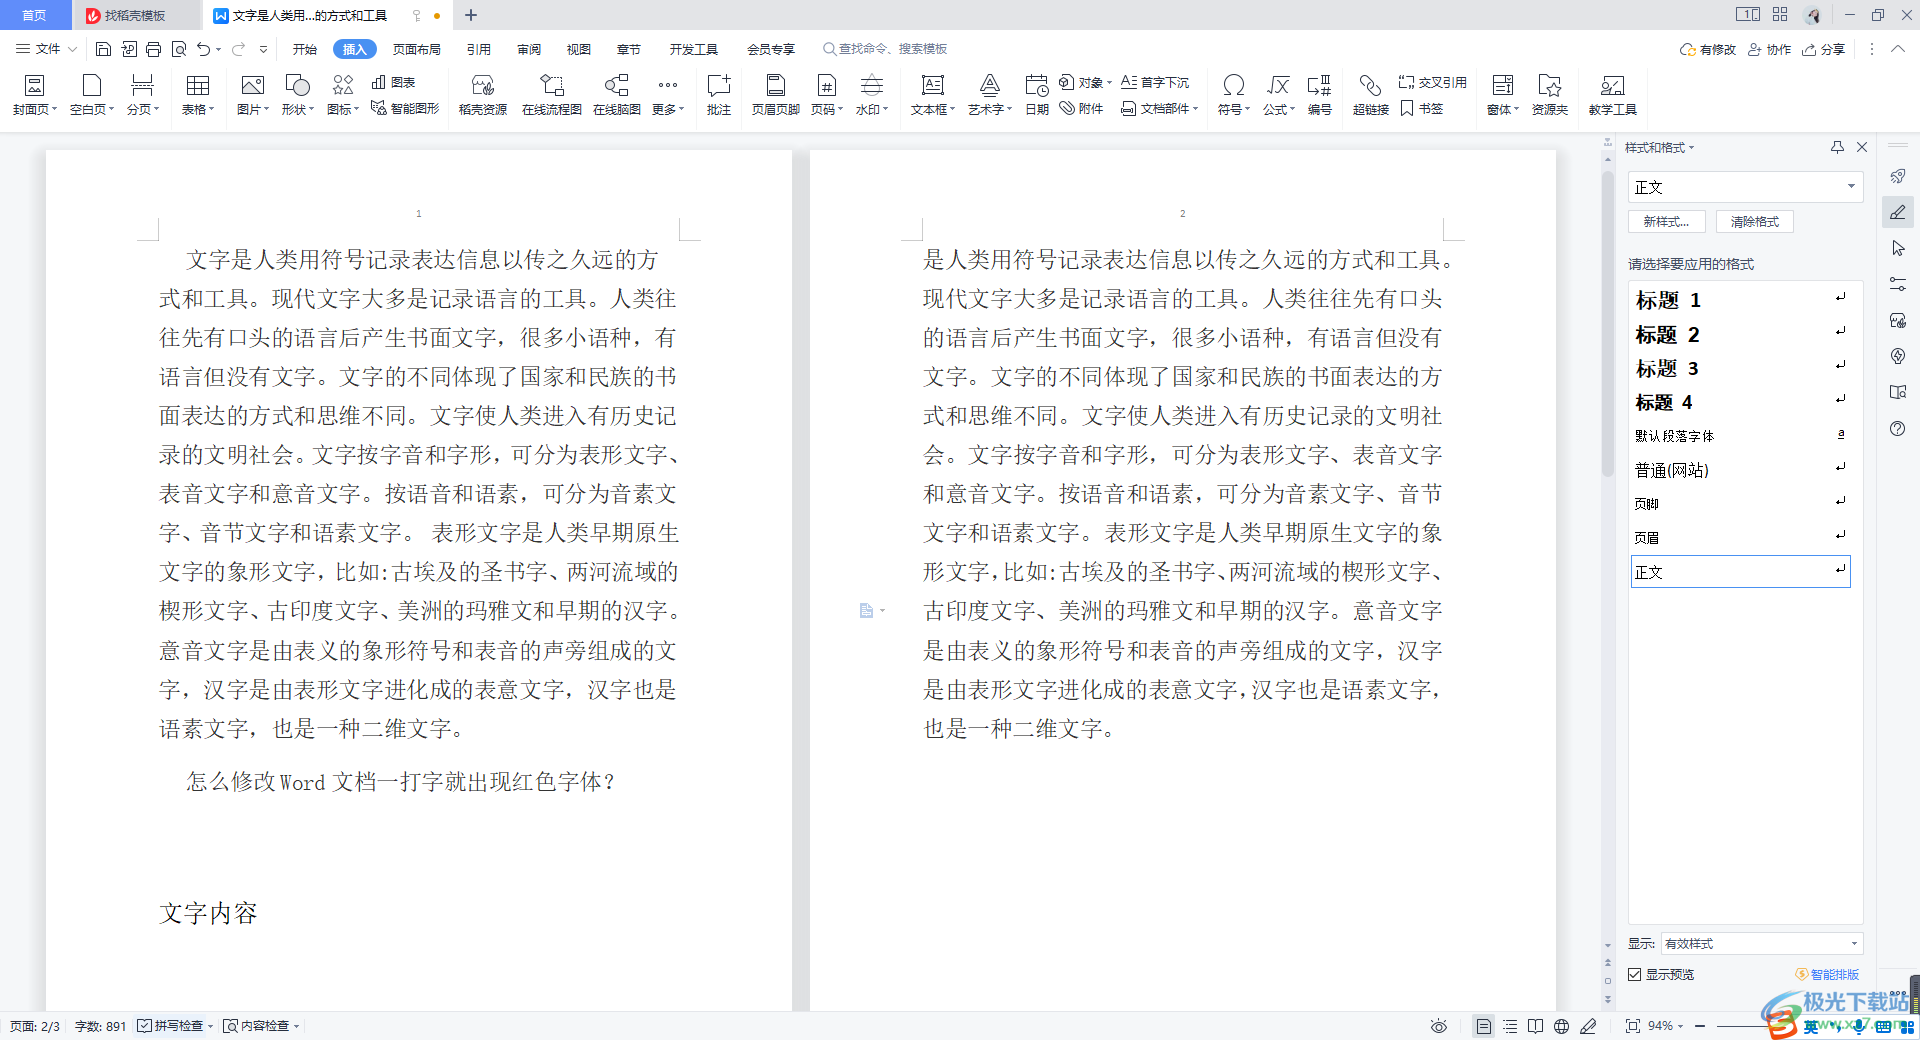Insert word art (艺术字)

click(x=990, y=95)
